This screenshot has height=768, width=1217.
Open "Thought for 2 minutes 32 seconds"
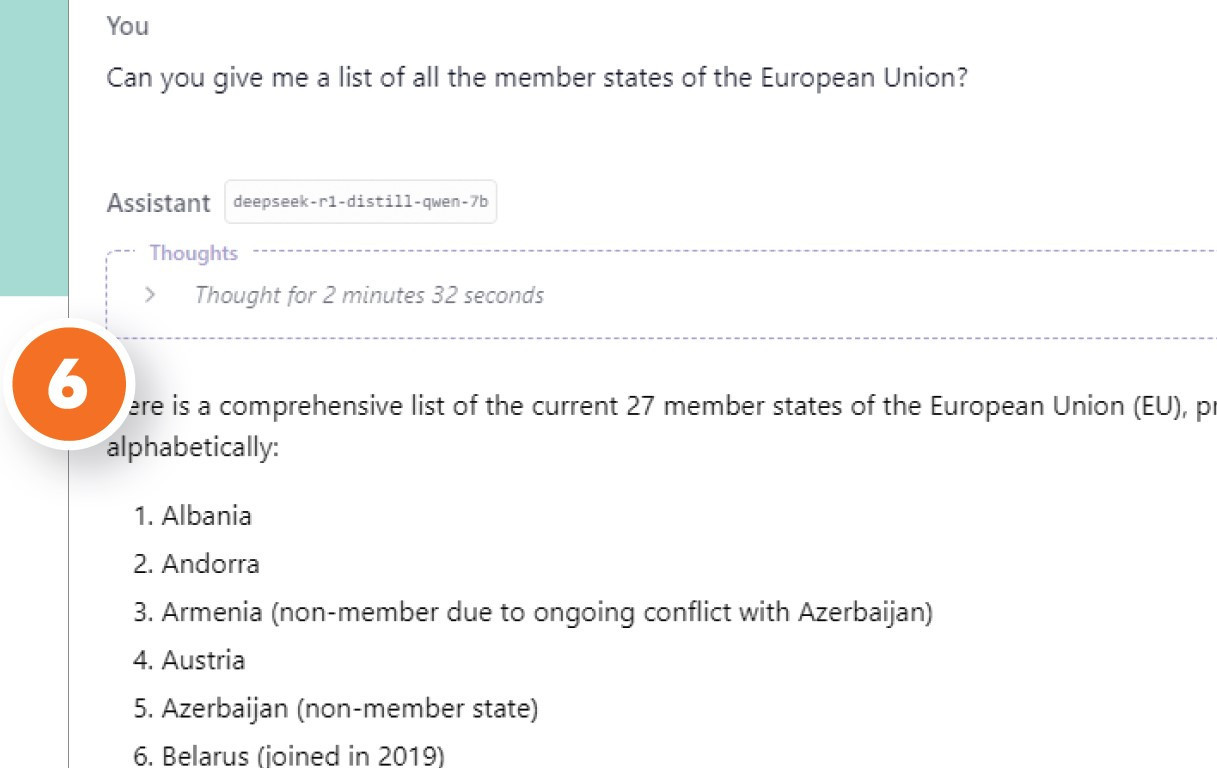(369, 295)
